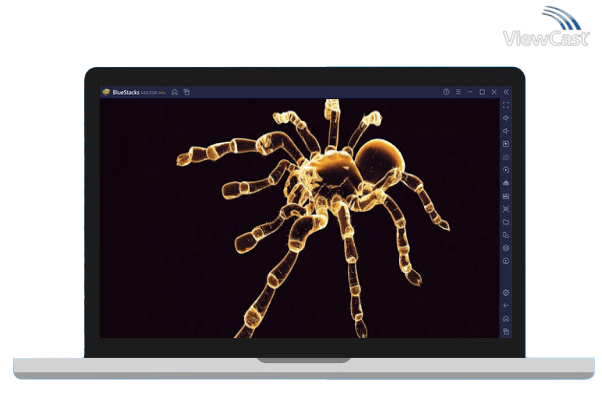Click the volume up sidebar icon
This screenshot has height=414, width=602.
pos(506,118)
